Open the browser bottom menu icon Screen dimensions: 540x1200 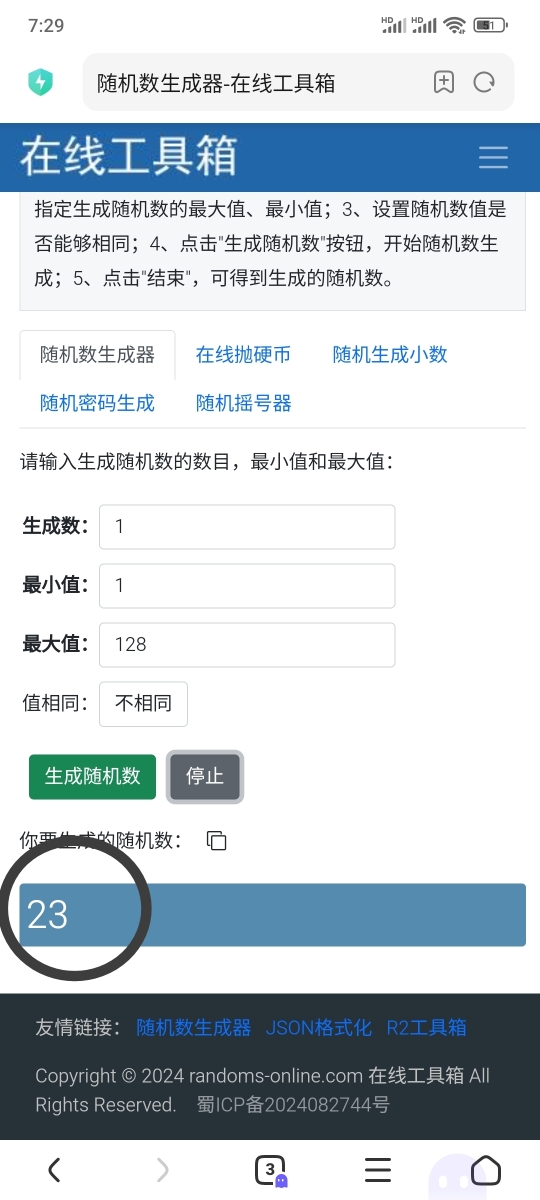pos(378,1169)
